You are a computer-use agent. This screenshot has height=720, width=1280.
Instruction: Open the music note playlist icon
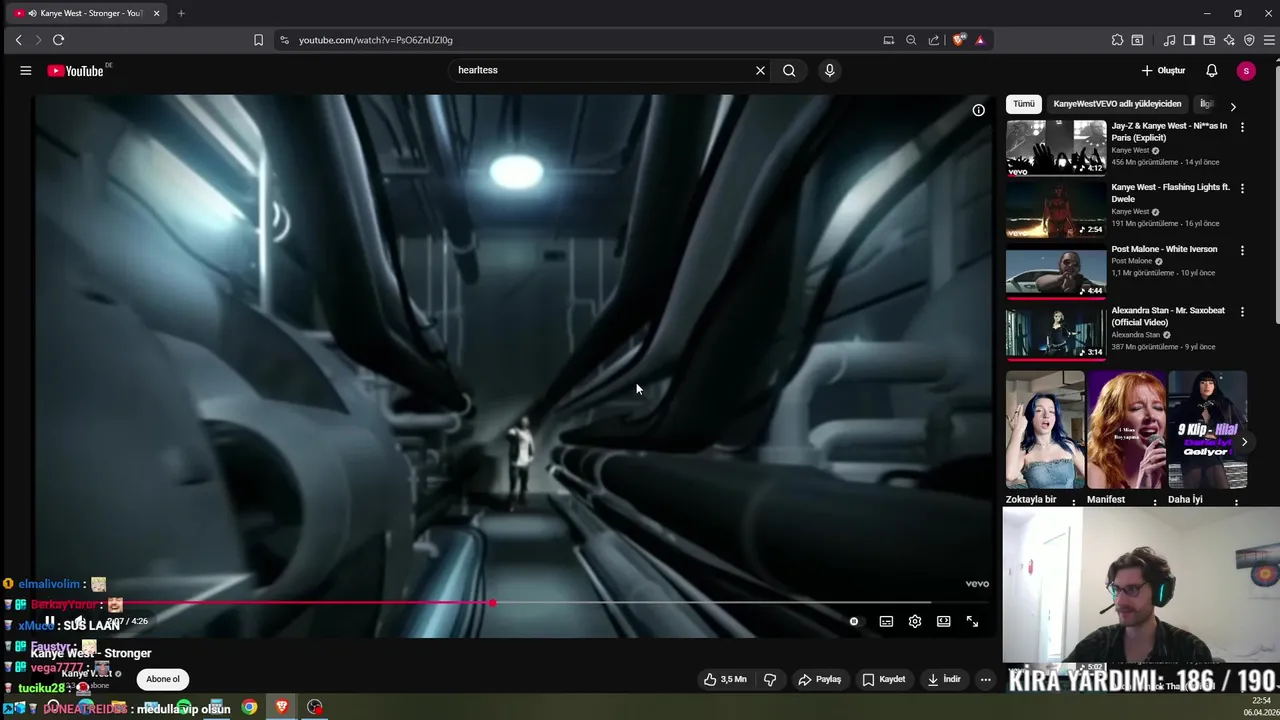[x=1169, y=40]
